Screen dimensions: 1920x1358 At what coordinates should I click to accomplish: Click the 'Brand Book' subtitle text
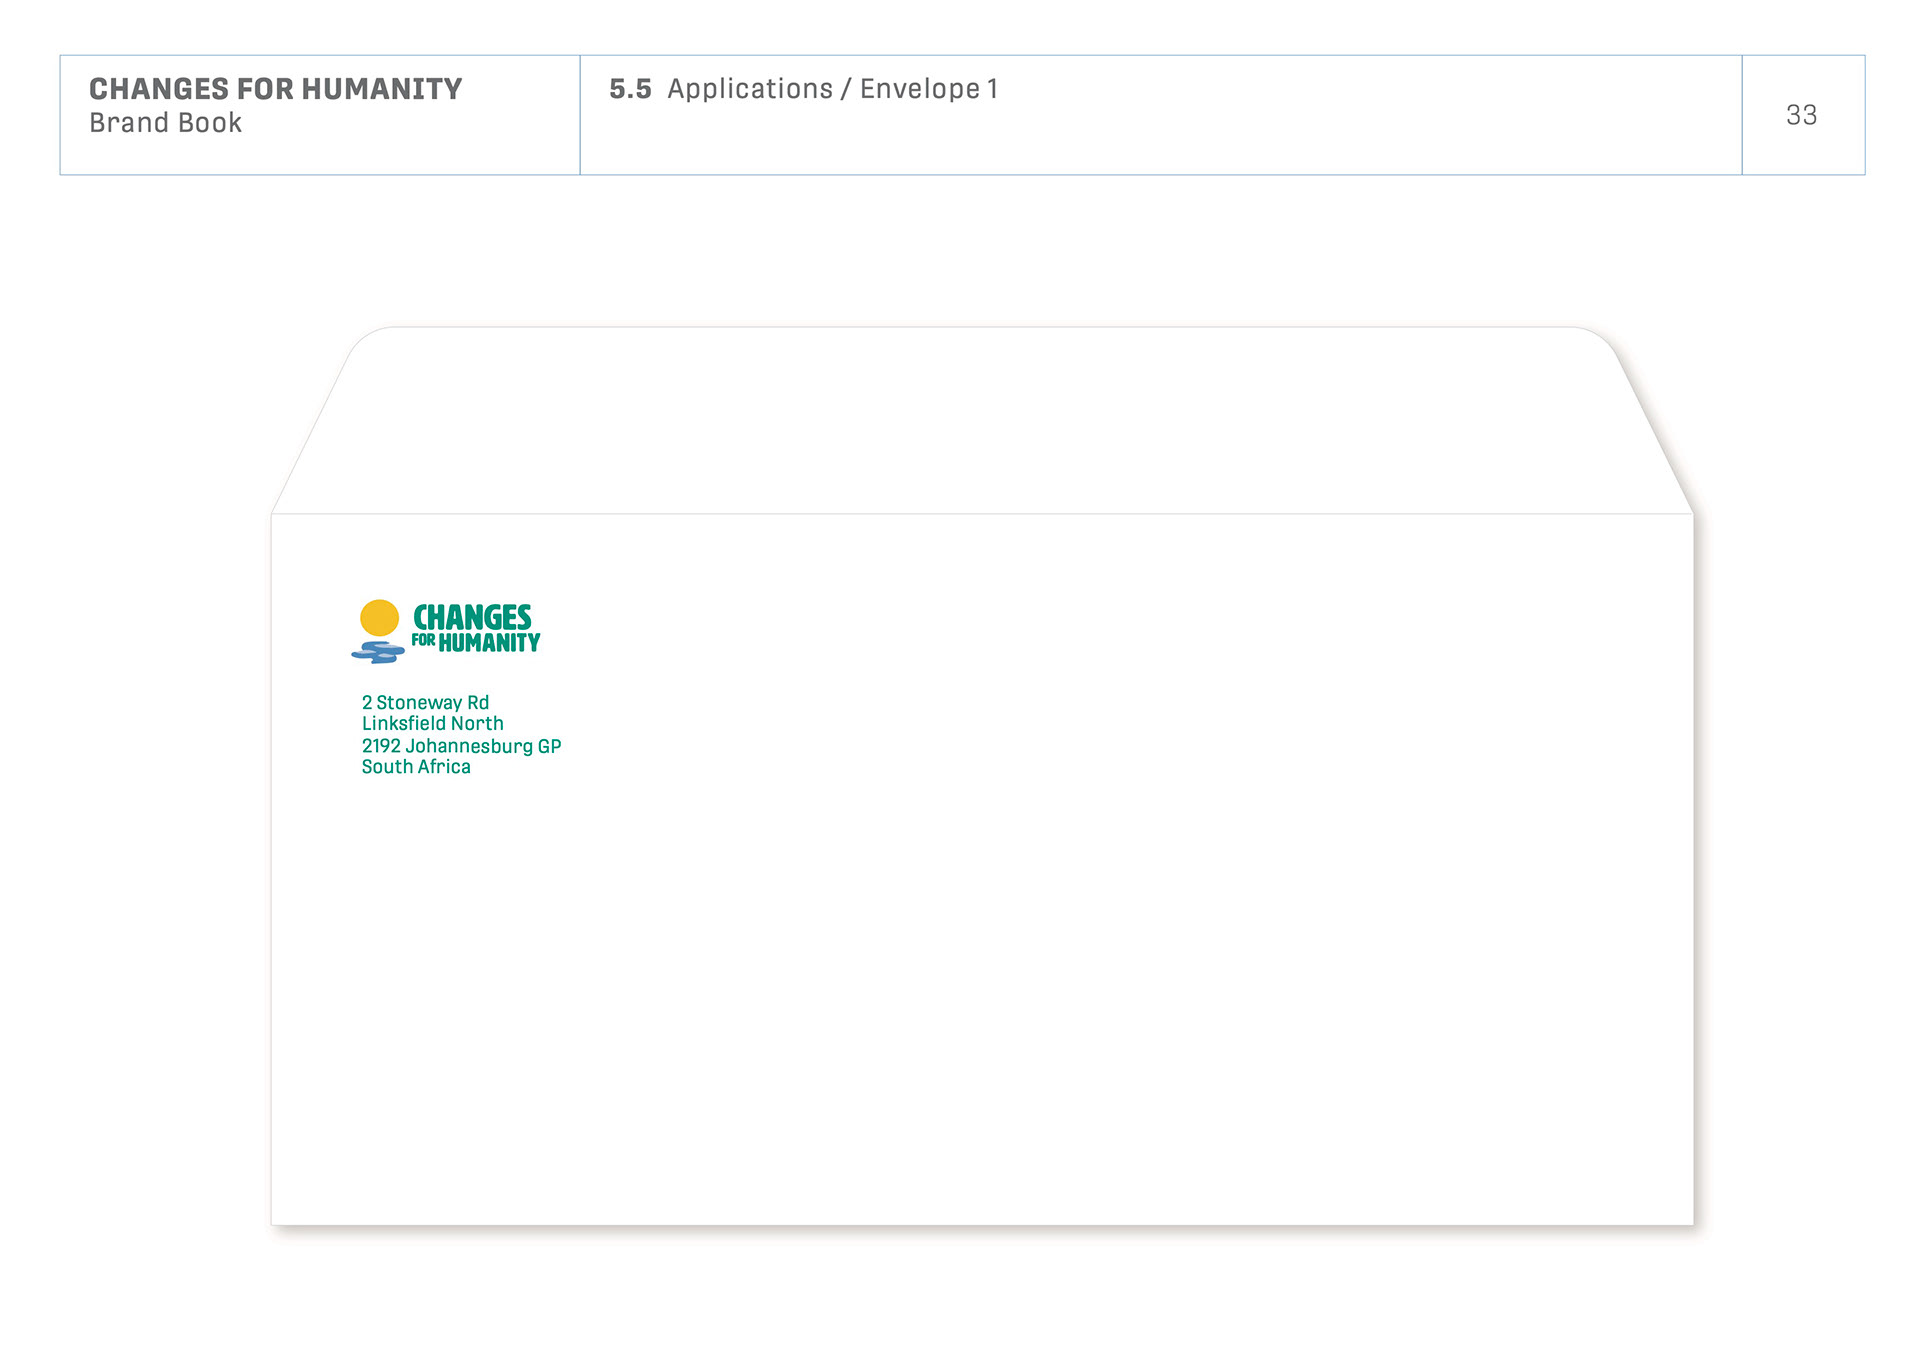point(165,123)
